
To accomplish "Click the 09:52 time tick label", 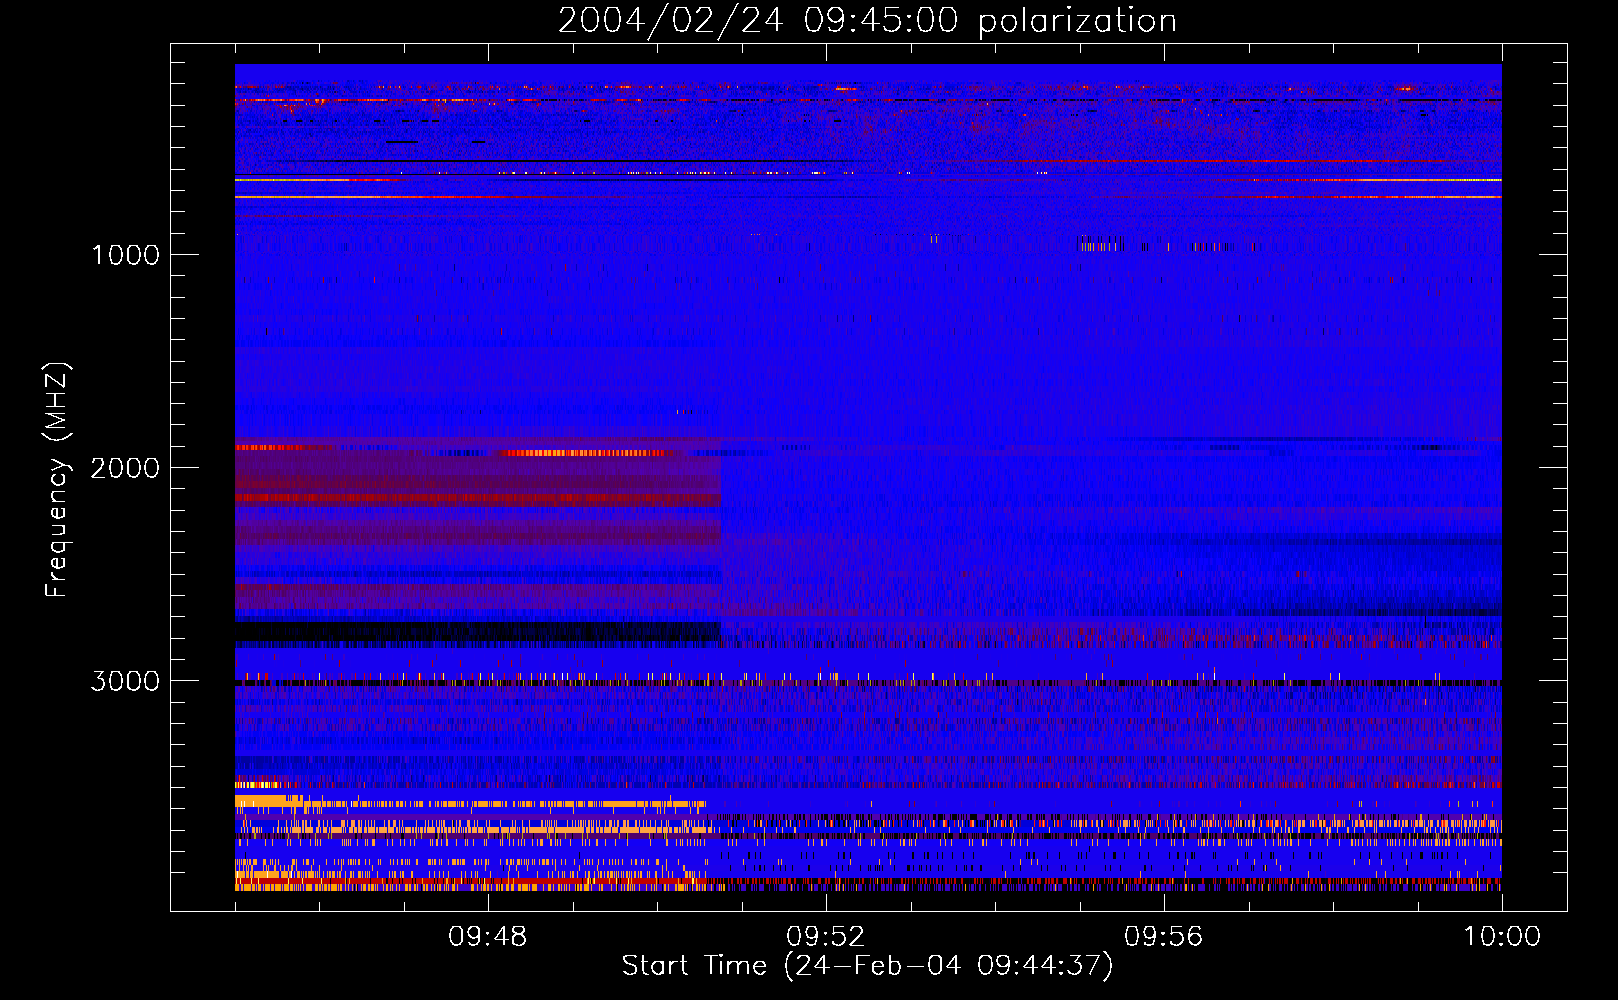I will [826, 937].
